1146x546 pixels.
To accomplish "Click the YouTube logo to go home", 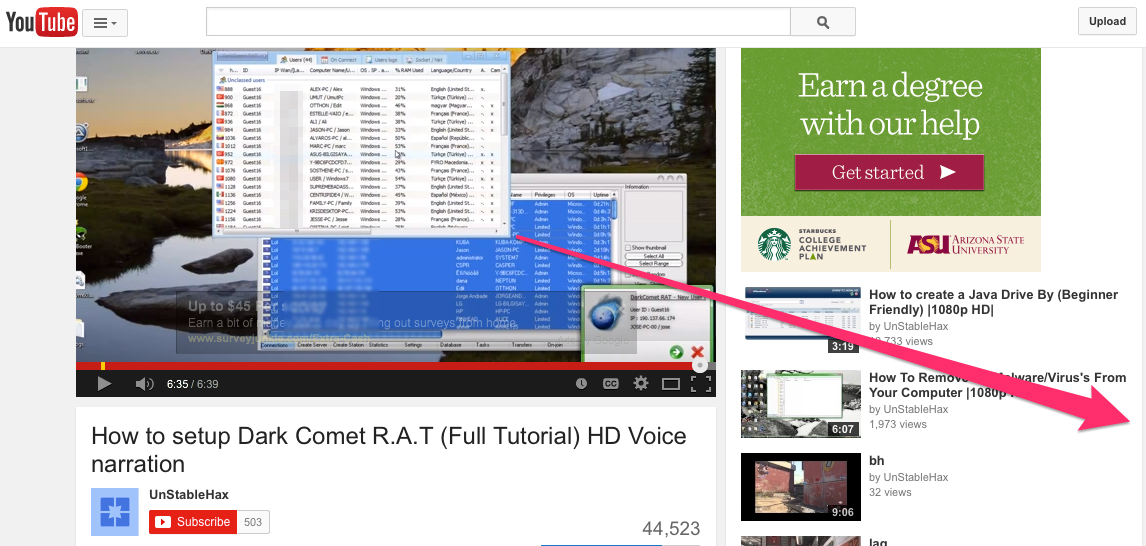I will click(x=42, y=21).
